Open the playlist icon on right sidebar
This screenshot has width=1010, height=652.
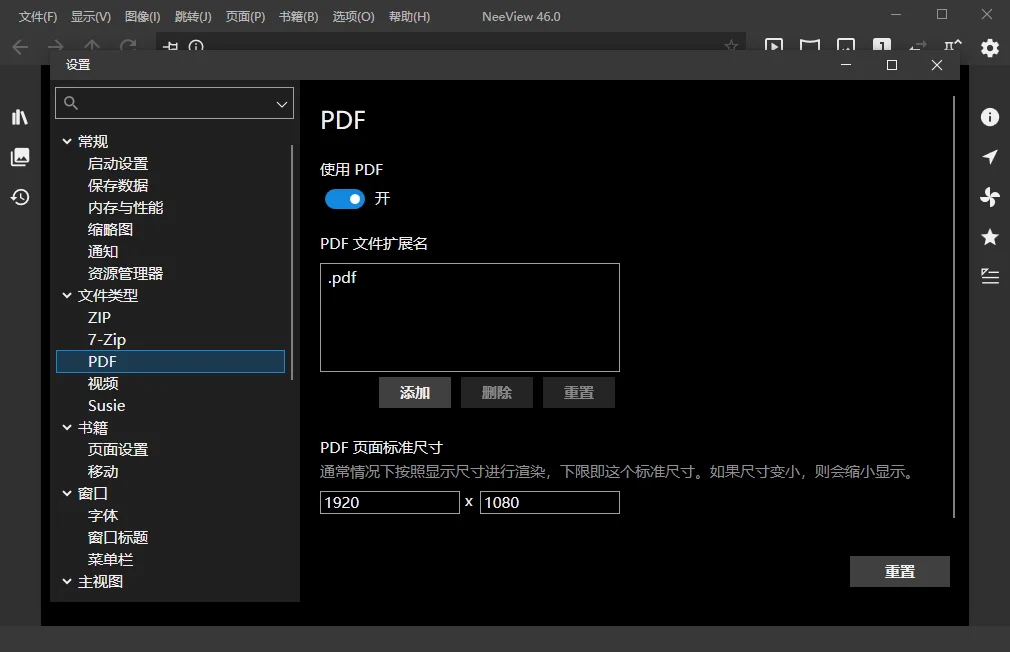coord(989,276)
